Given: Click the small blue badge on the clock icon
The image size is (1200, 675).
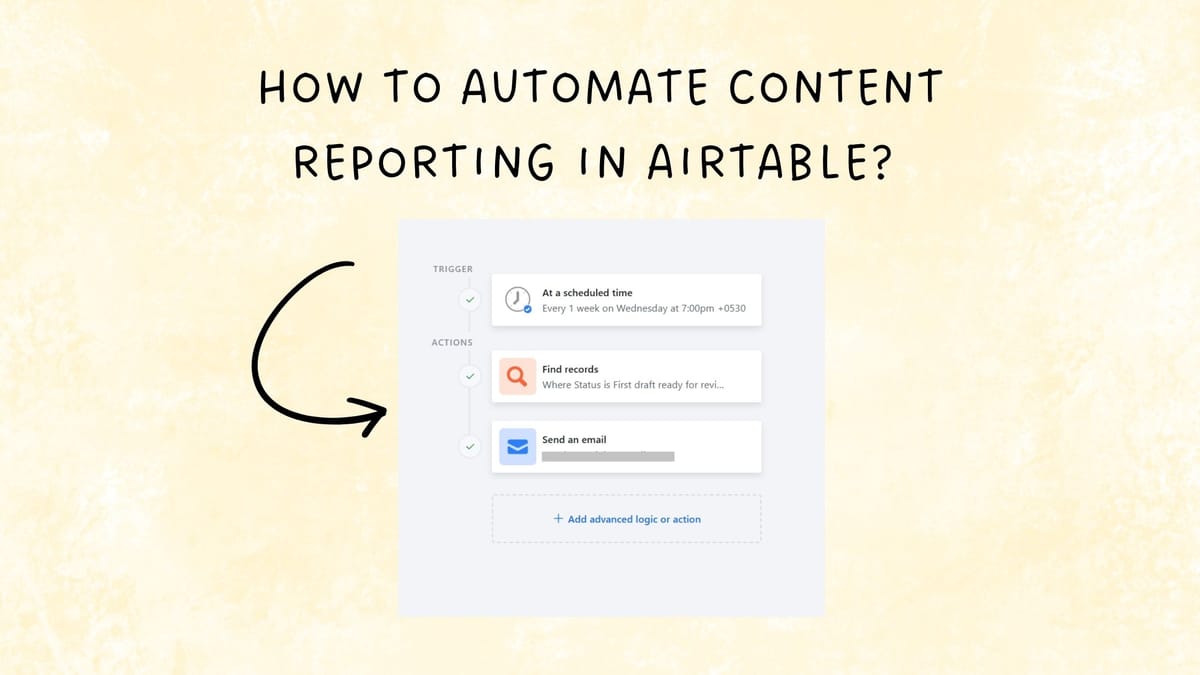Looking at the screenshot, I should coord(525,309).
